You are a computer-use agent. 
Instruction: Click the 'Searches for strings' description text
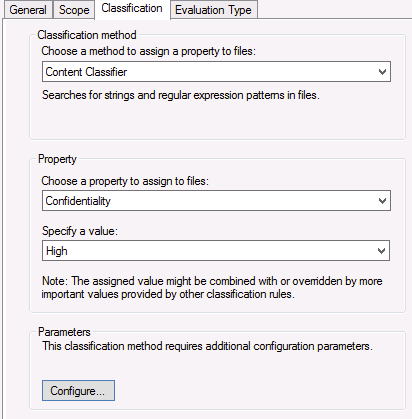(181, 95)
